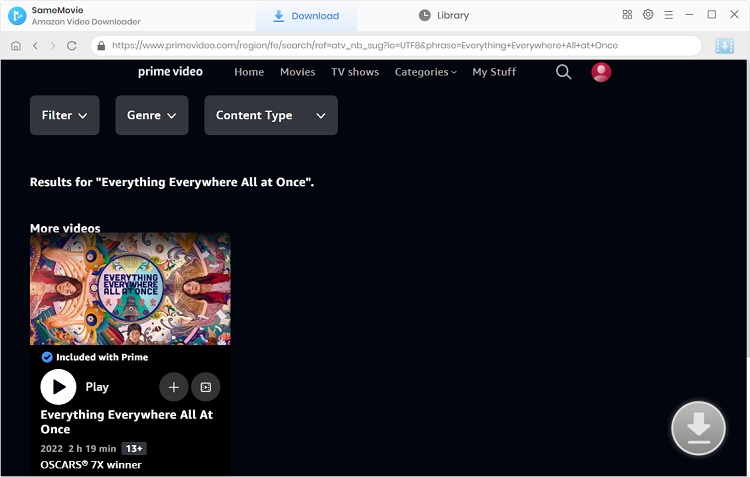Reload the page with refresh icon
750x477 pixels.
72,46
